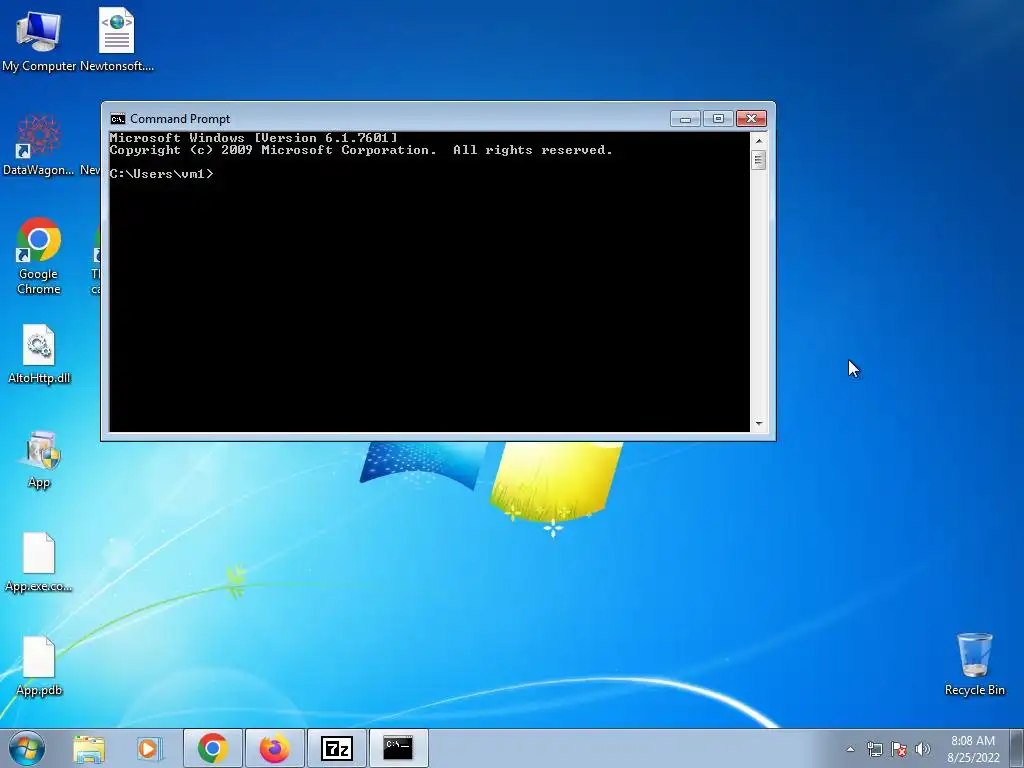This screenshot has width=1024, height=768.
Task: Click the Command Prompt scroll up arrow
Action: (x=758, y=140)
